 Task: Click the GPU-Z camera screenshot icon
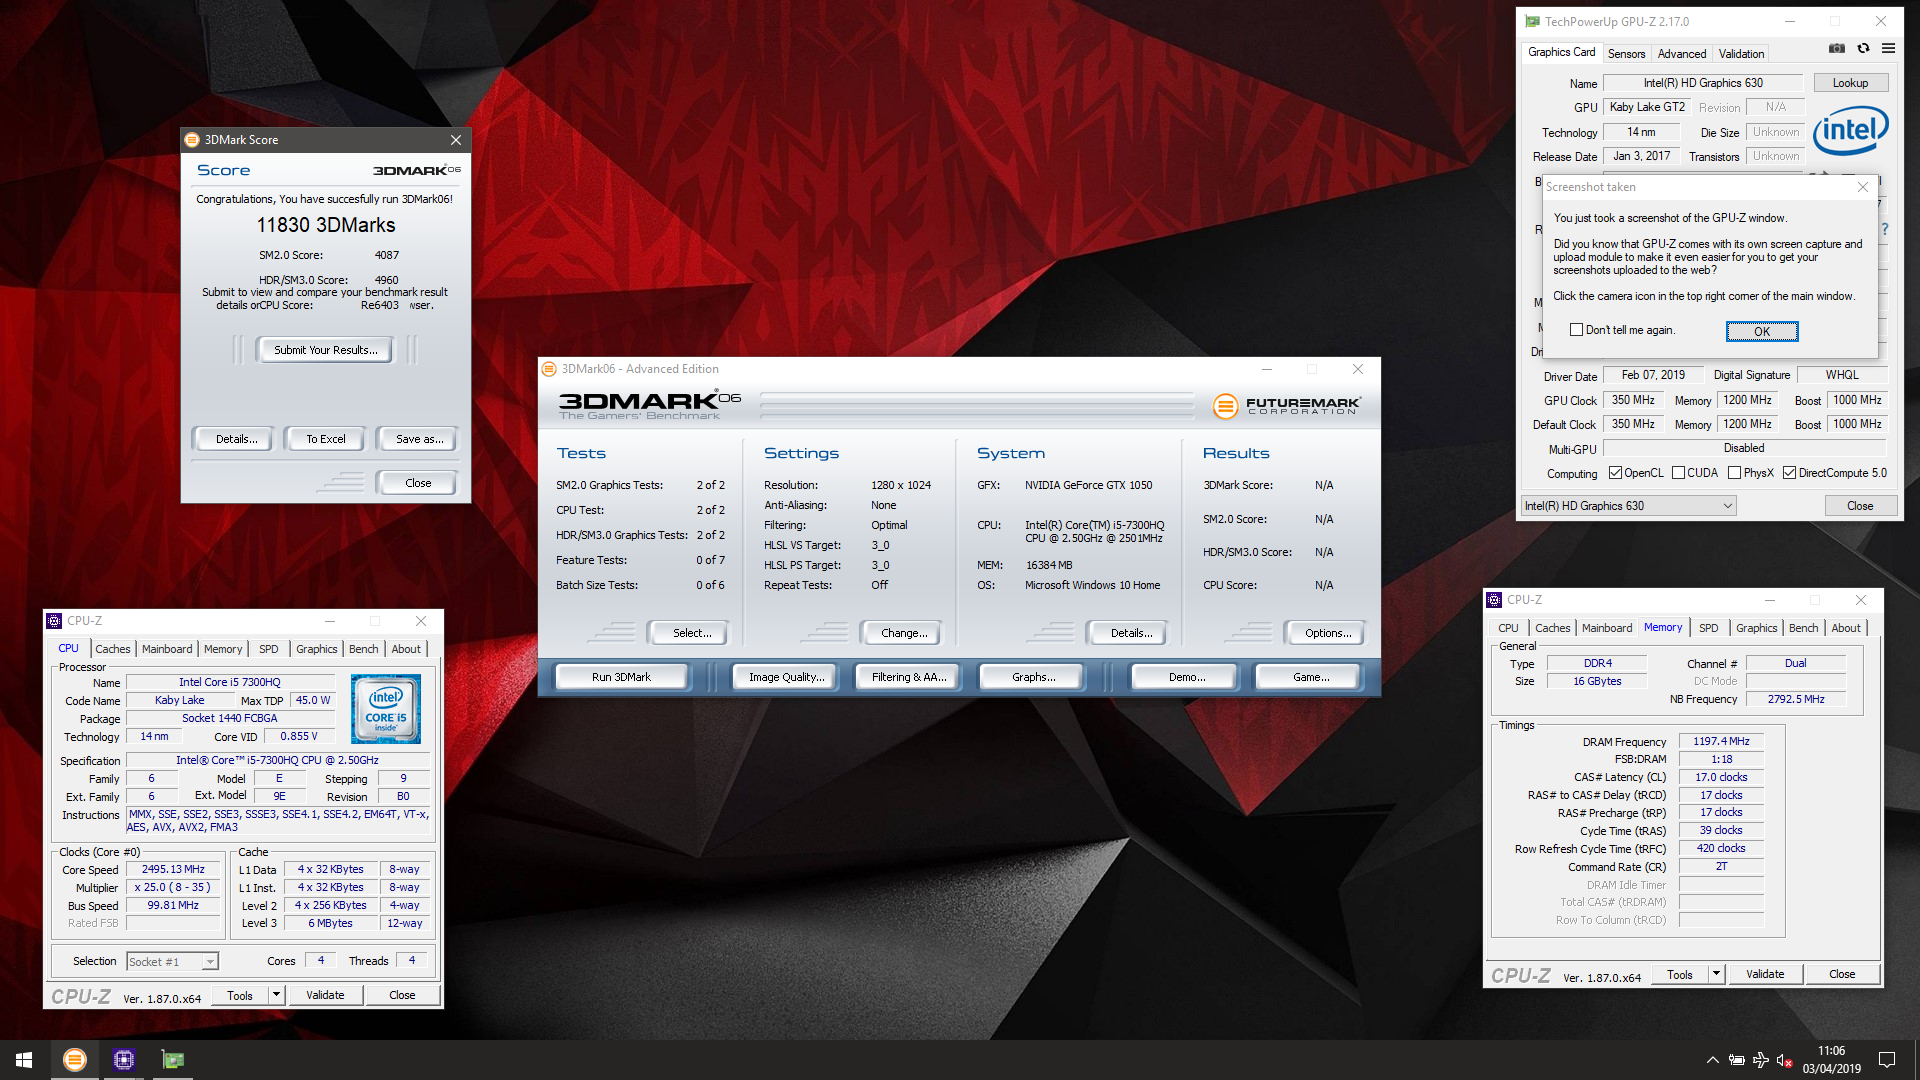1837,48
